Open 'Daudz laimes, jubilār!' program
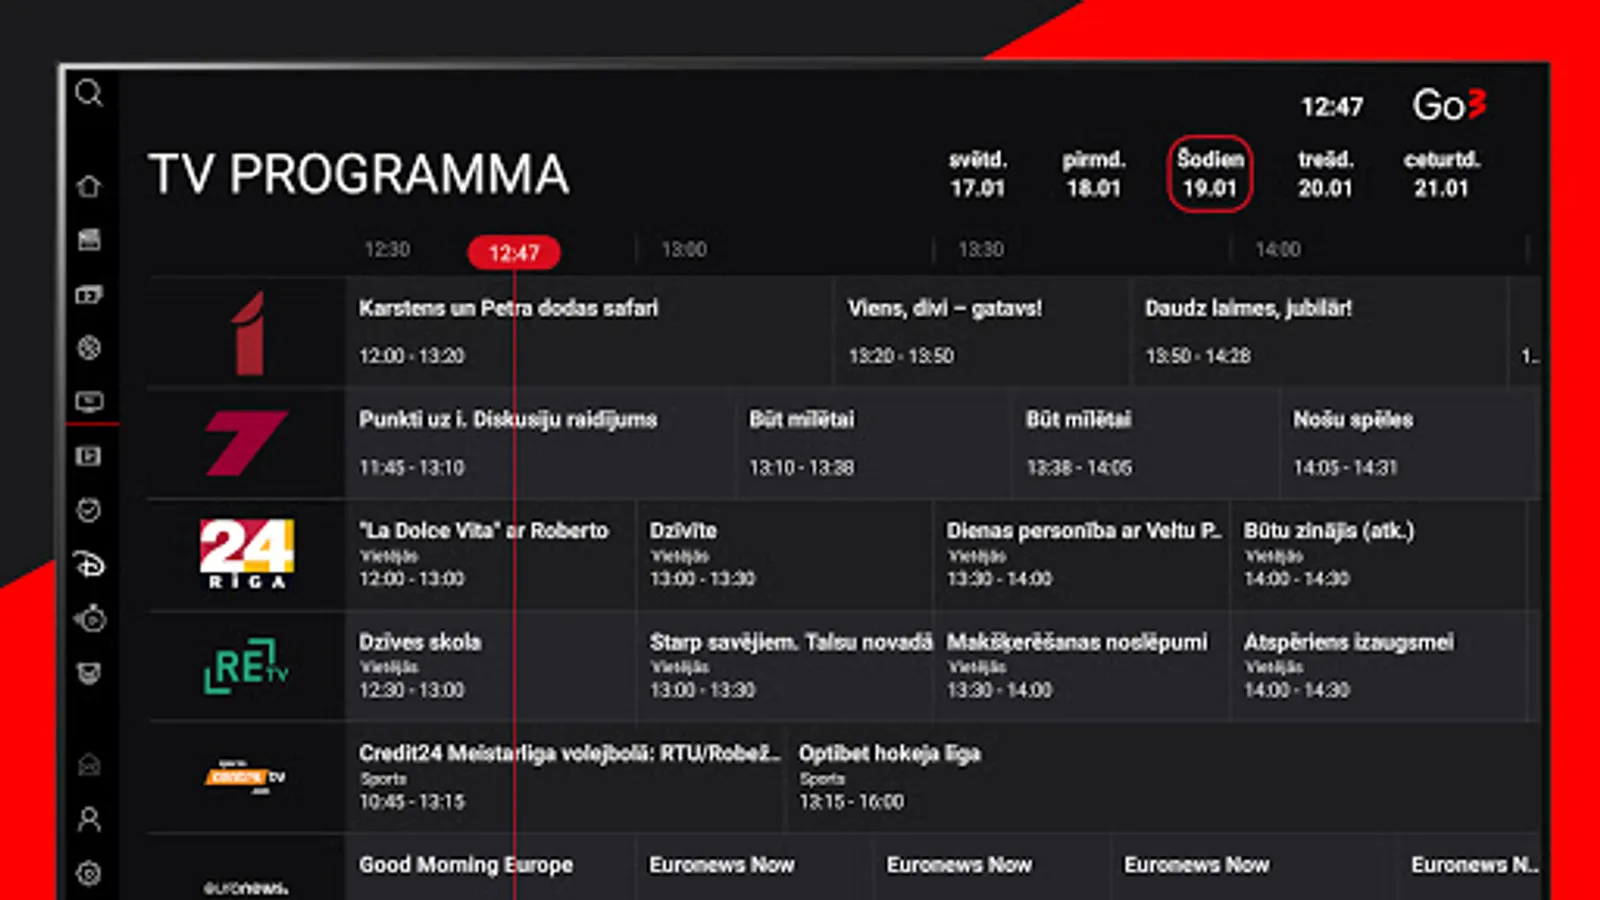The width and height of the screenshot is (1600, 900). coord(1320,332)
